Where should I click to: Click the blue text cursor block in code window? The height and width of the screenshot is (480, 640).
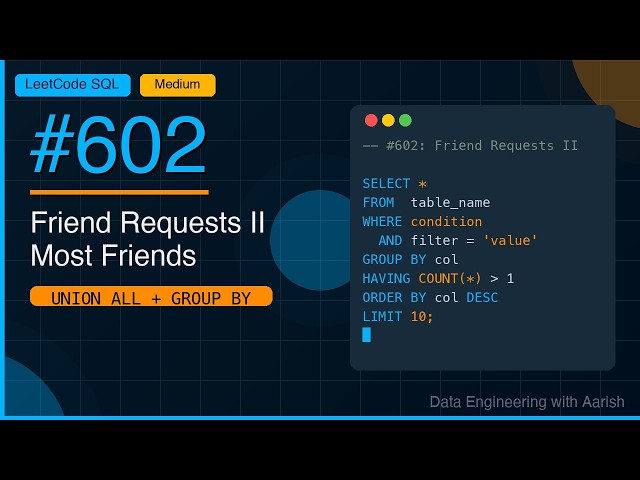(367, 335)
